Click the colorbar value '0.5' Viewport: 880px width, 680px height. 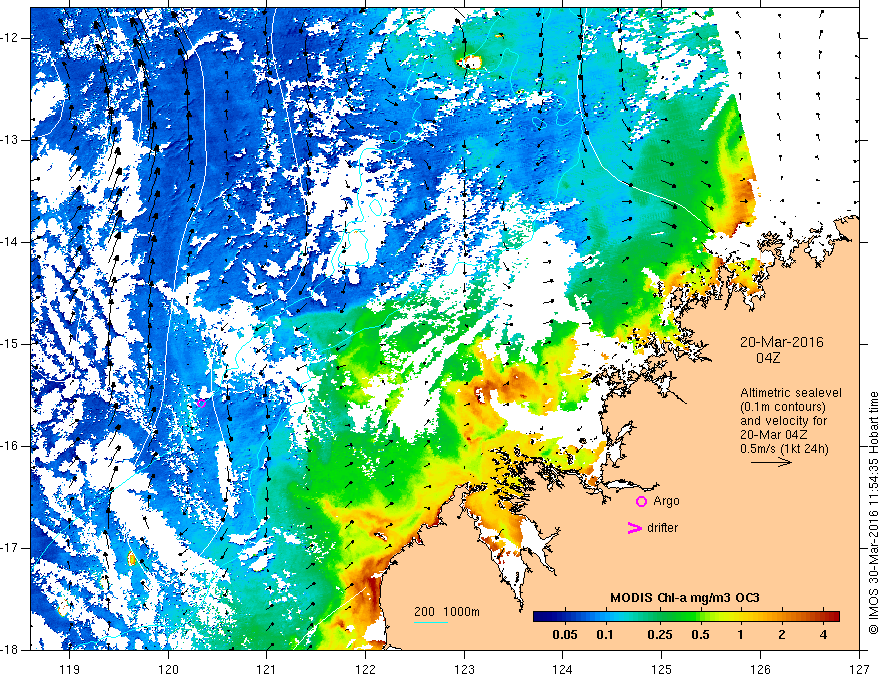coord(700,635)
